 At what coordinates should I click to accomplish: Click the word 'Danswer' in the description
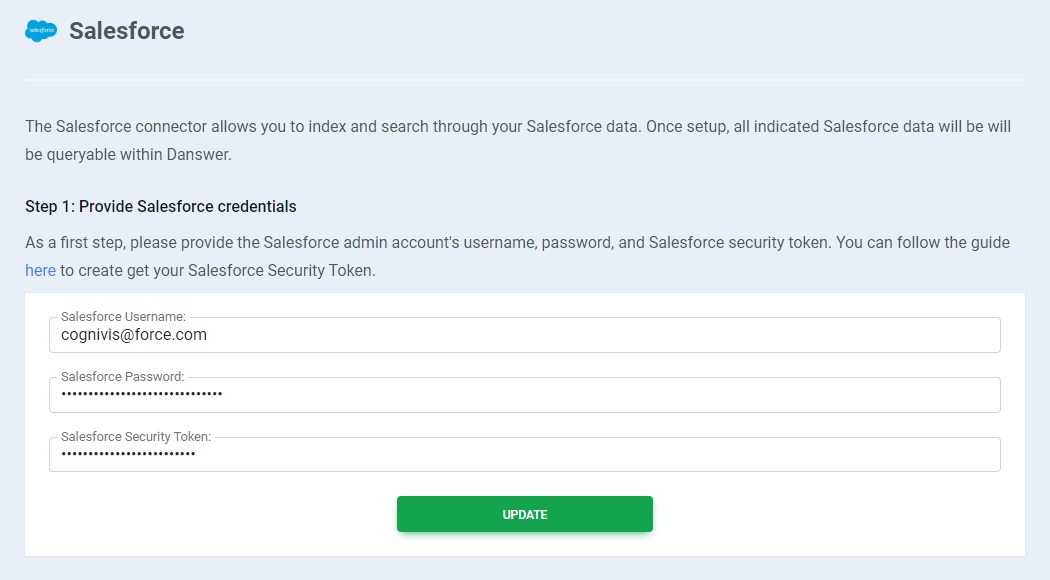200,156
